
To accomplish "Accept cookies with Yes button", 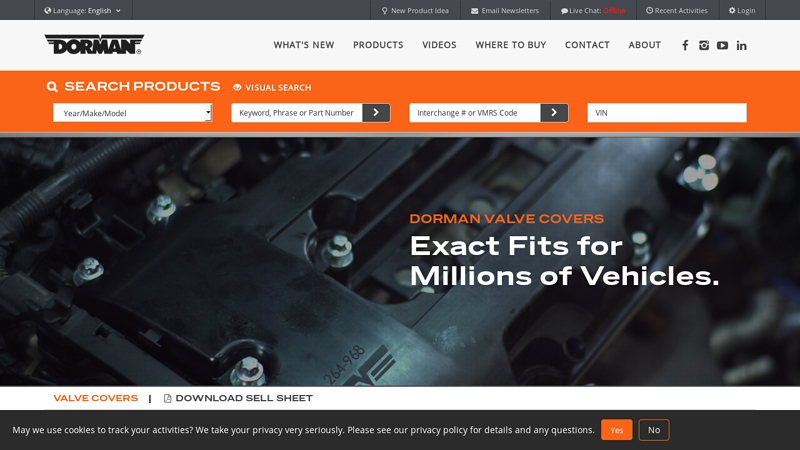I will (x=616, y=430).
